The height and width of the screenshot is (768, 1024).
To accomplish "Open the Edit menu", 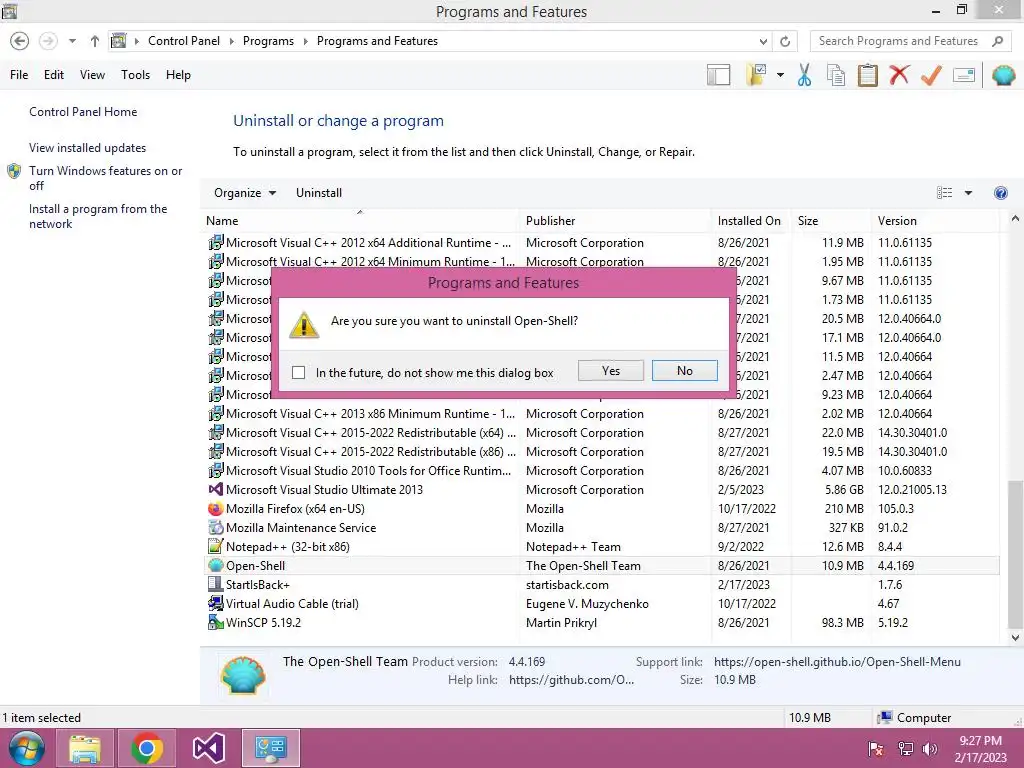I will tap(54, 74).
